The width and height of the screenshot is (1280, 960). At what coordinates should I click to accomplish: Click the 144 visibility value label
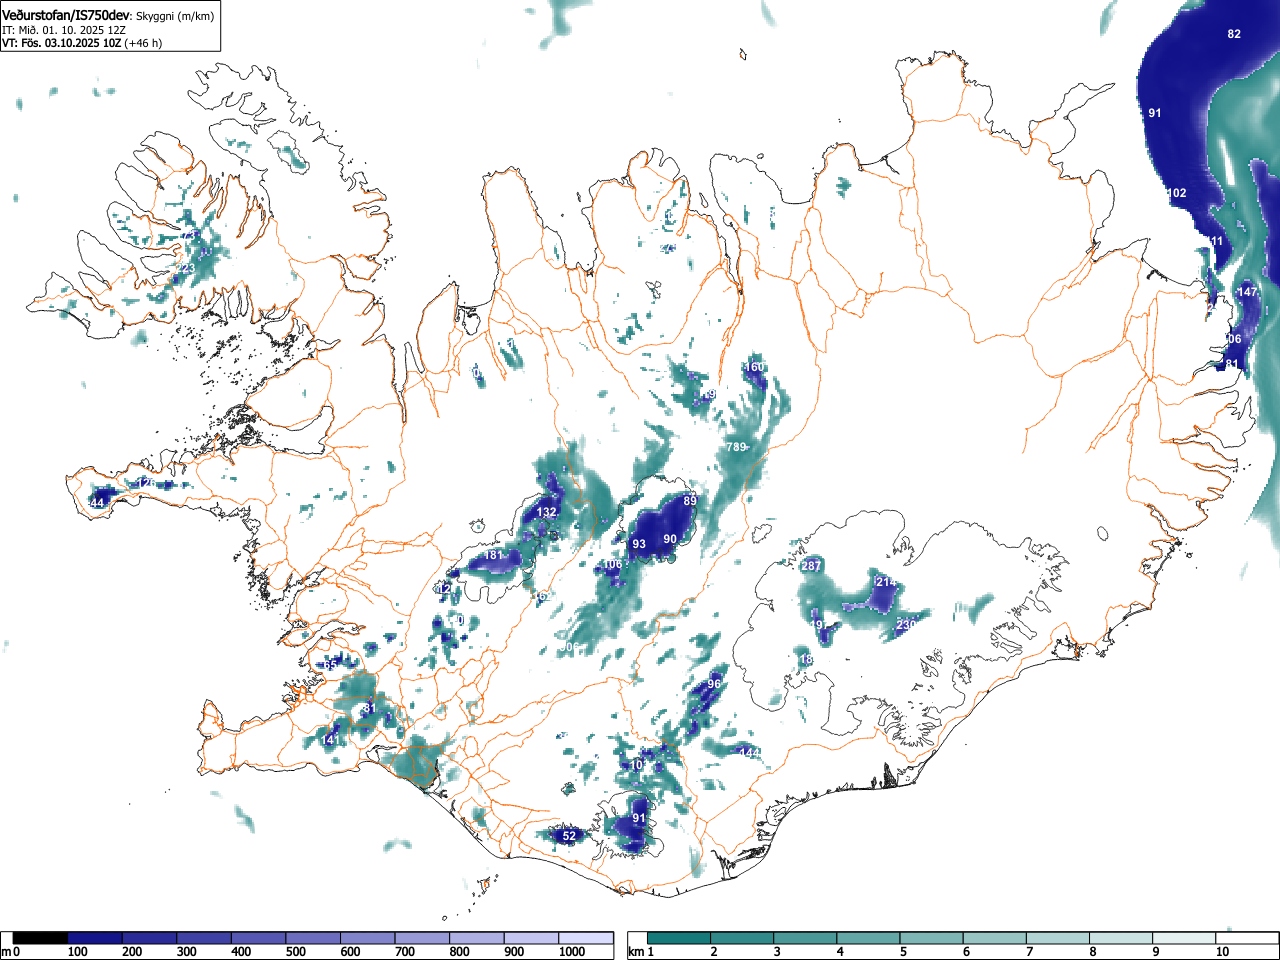click(x=750, y=752)
